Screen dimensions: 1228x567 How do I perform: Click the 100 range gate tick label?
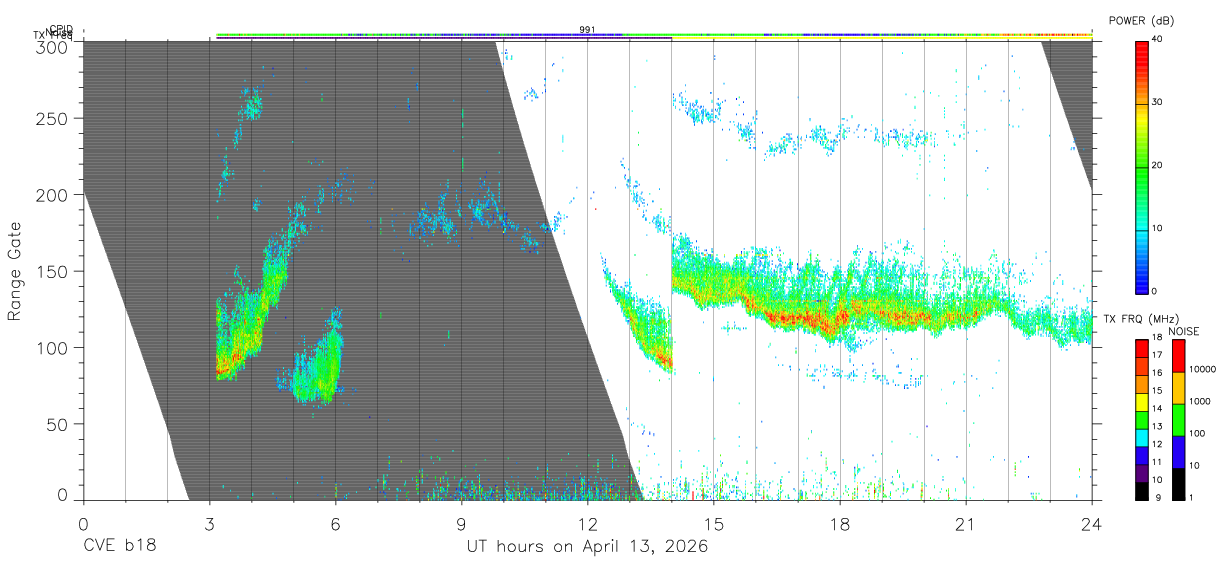pos(54,347)
